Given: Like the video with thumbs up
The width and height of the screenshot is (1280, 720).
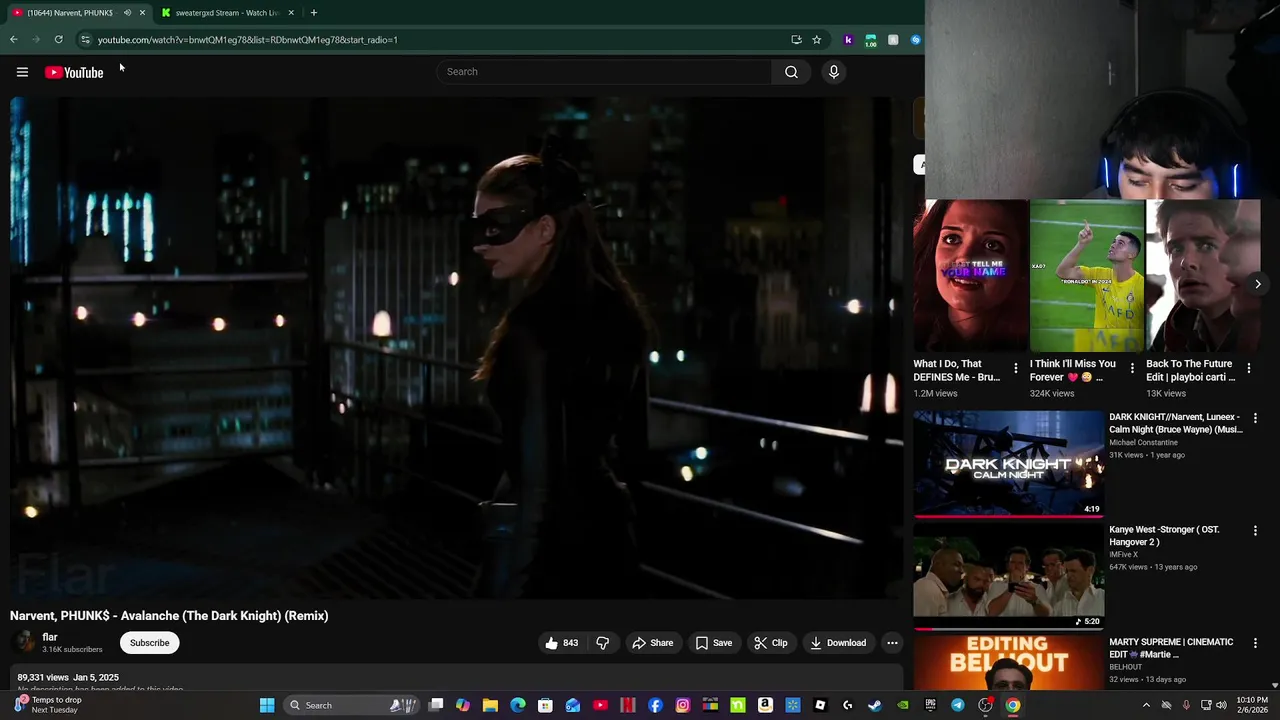Looking at the screenshot, I should pyautogui.click(x=561, y=643).
